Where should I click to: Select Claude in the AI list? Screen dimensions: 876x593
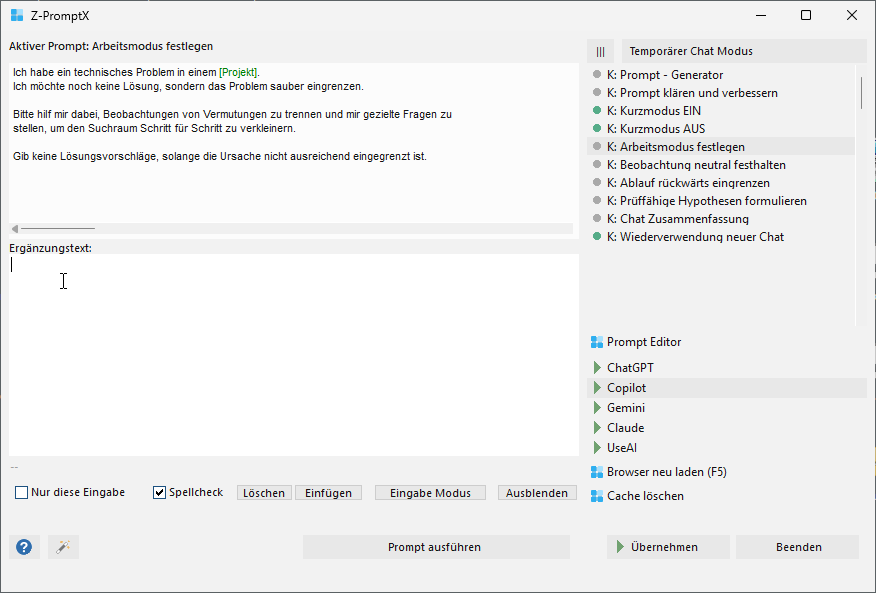[625, 428]
